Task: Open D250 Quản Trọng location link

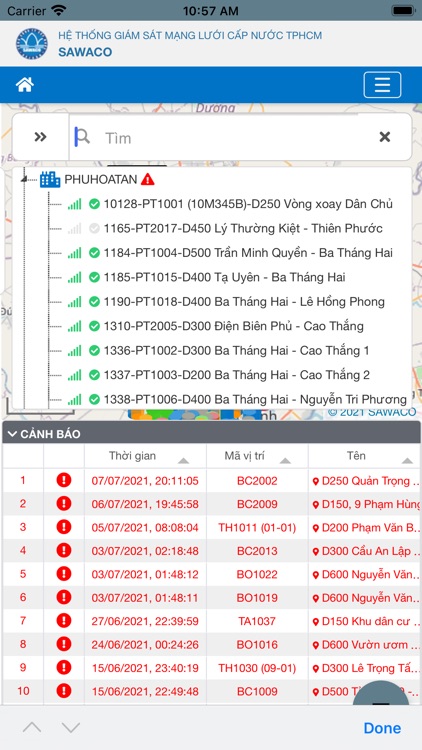Action: 366,481
